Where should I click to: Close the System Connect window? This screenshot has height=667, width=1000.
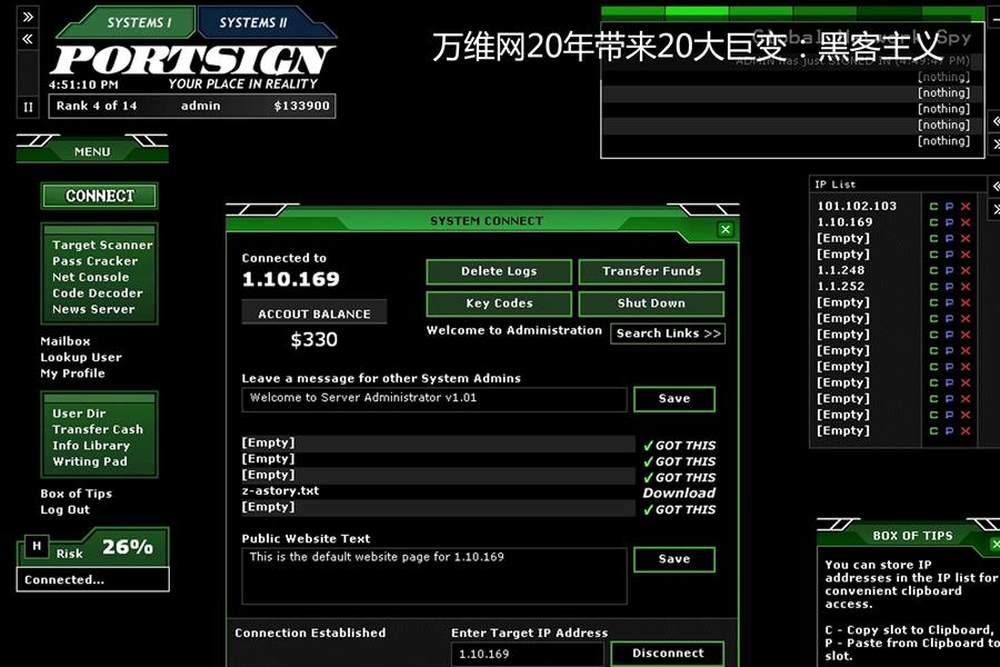pyautogui.click(x=725, y=230)
